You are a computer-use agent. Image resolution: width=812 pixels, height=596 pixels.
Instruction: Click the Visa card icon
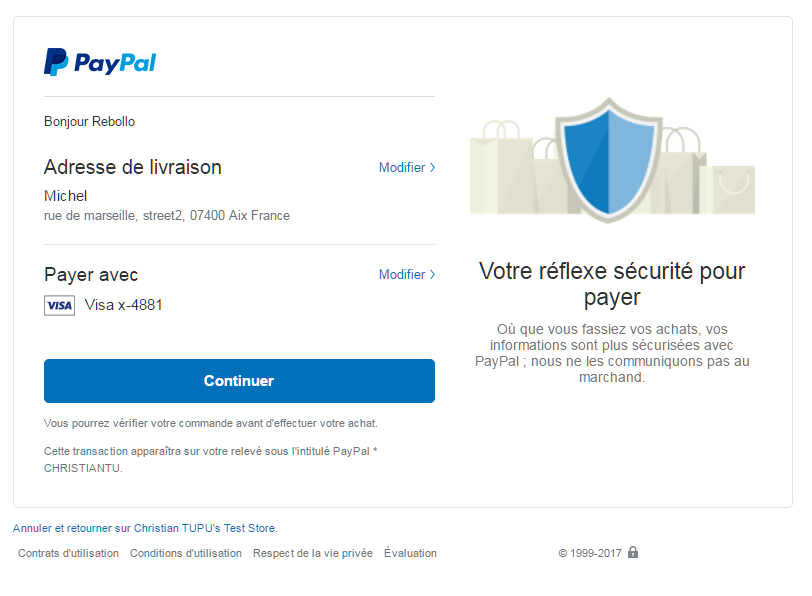pos(59,305)
